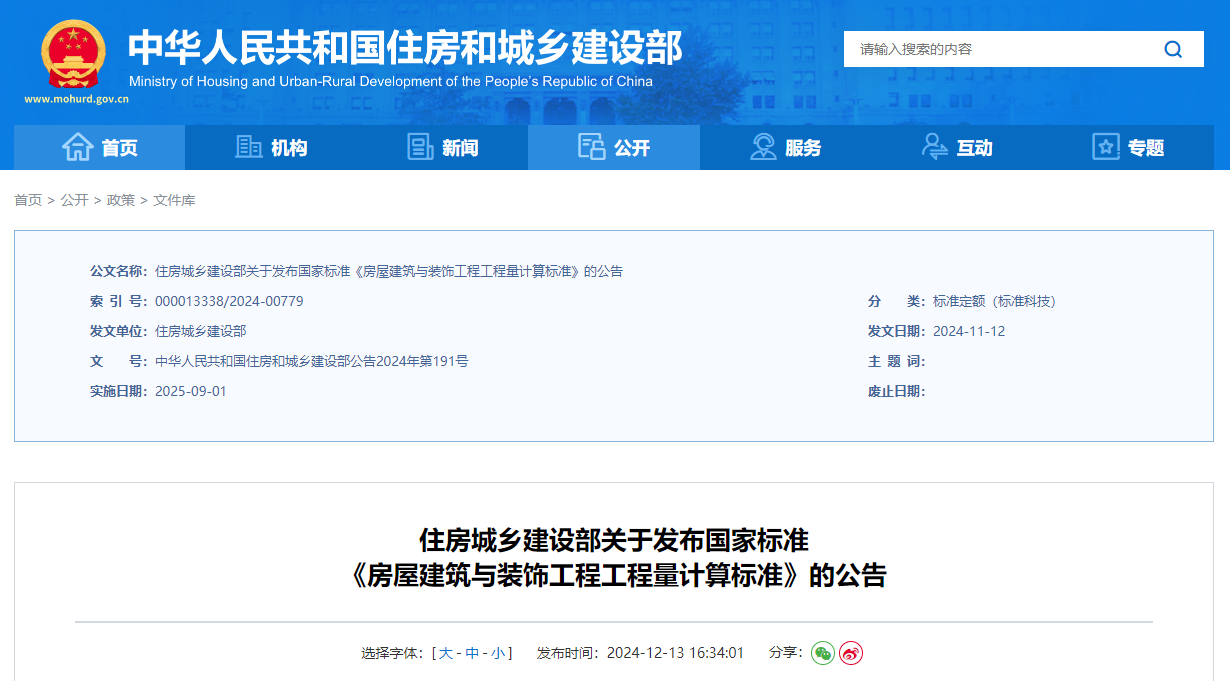
Task: Click 大 to enlarge the font size
Action: (447, 653)
